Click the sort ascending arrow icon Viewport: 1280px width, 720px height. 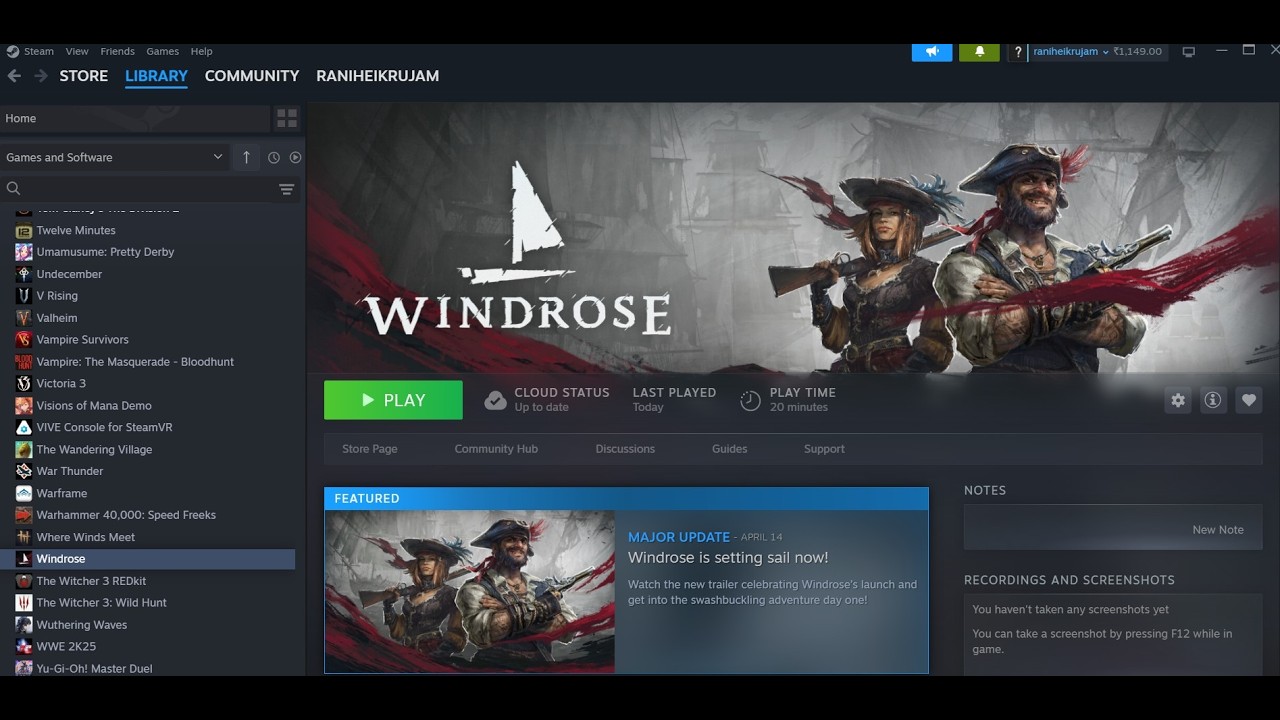pos(246,157)
